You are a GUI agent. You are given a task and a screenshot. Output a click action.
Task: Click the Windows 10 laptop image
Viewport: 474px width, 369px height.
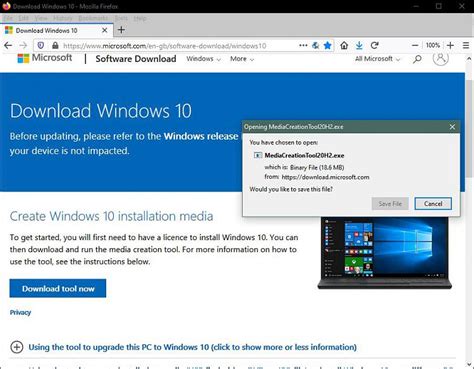coord(385,253)
